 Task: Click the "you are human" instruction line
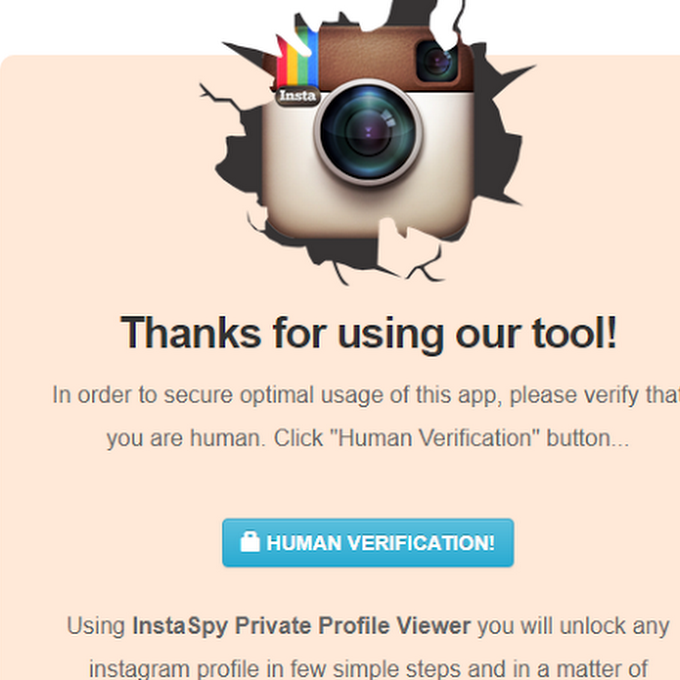coord(368,438)
